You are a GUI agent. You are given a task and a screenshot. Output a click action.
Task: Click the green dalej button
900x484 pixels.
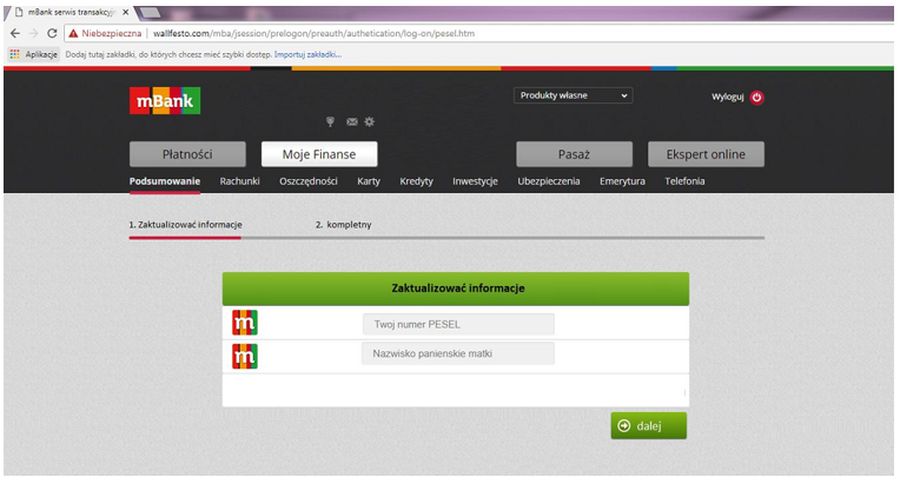pyautogui.click(x=649, y=425)
